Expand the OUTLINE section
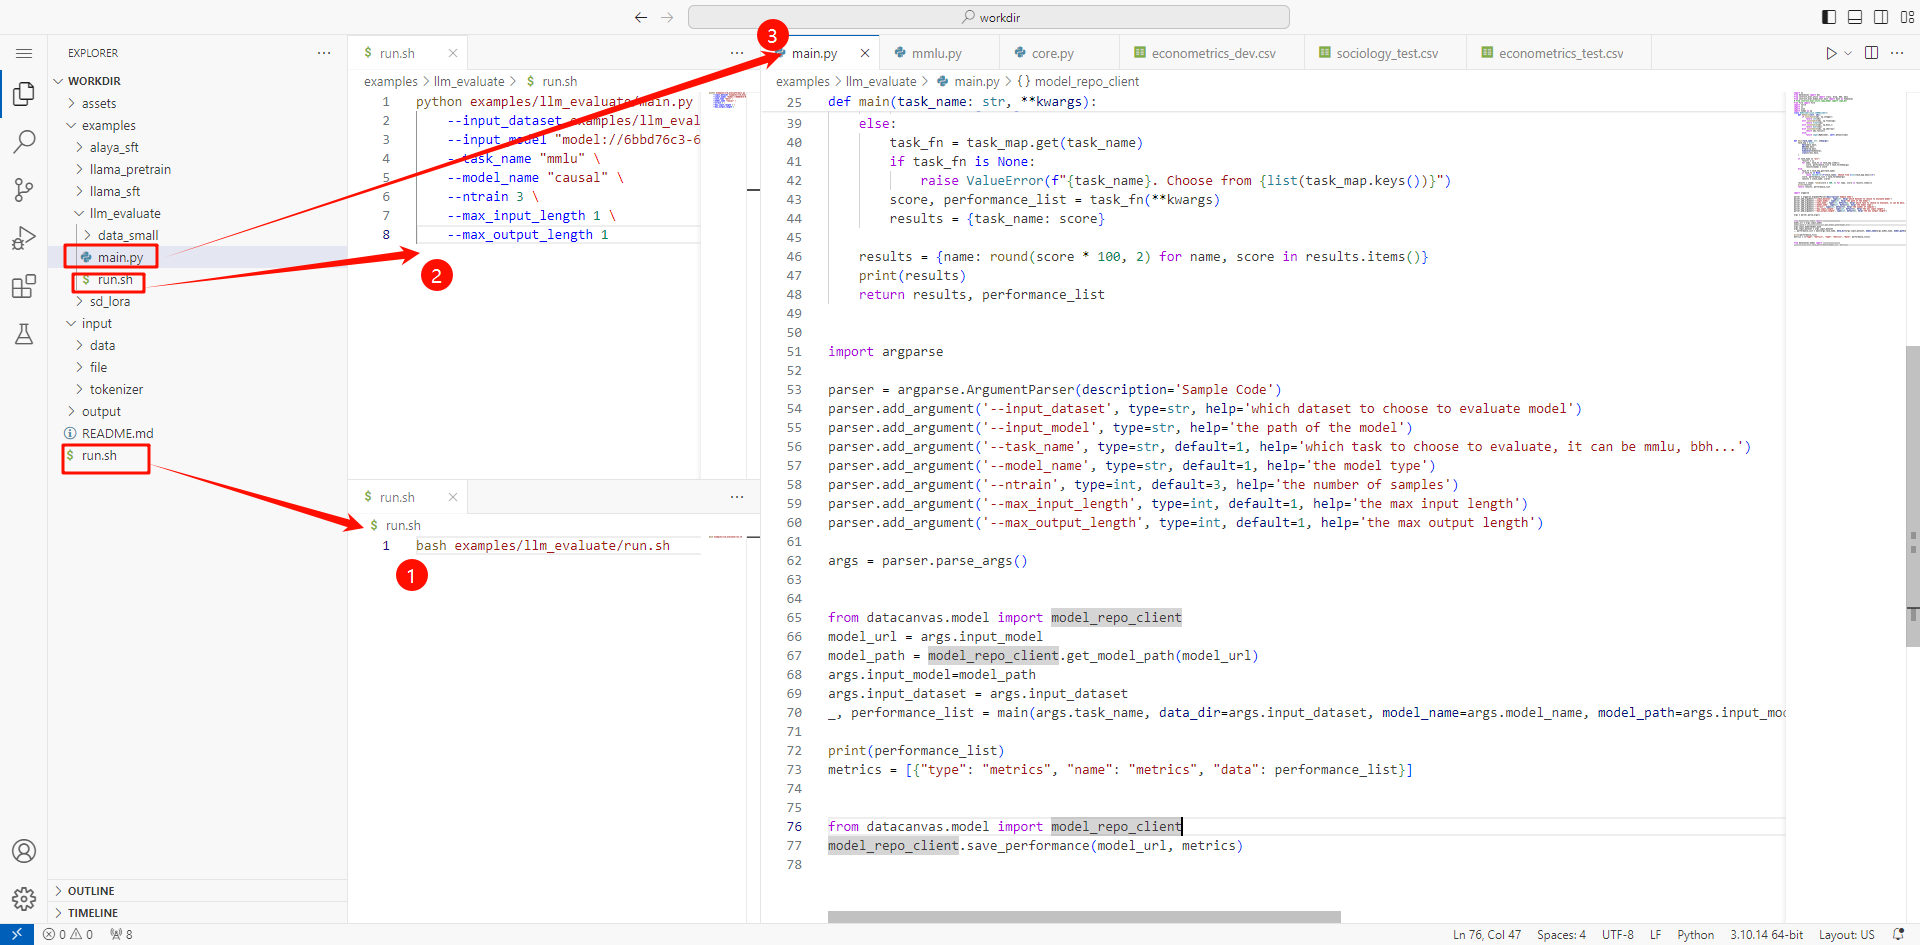This screenshot has width=1920, height=945. 91,891
